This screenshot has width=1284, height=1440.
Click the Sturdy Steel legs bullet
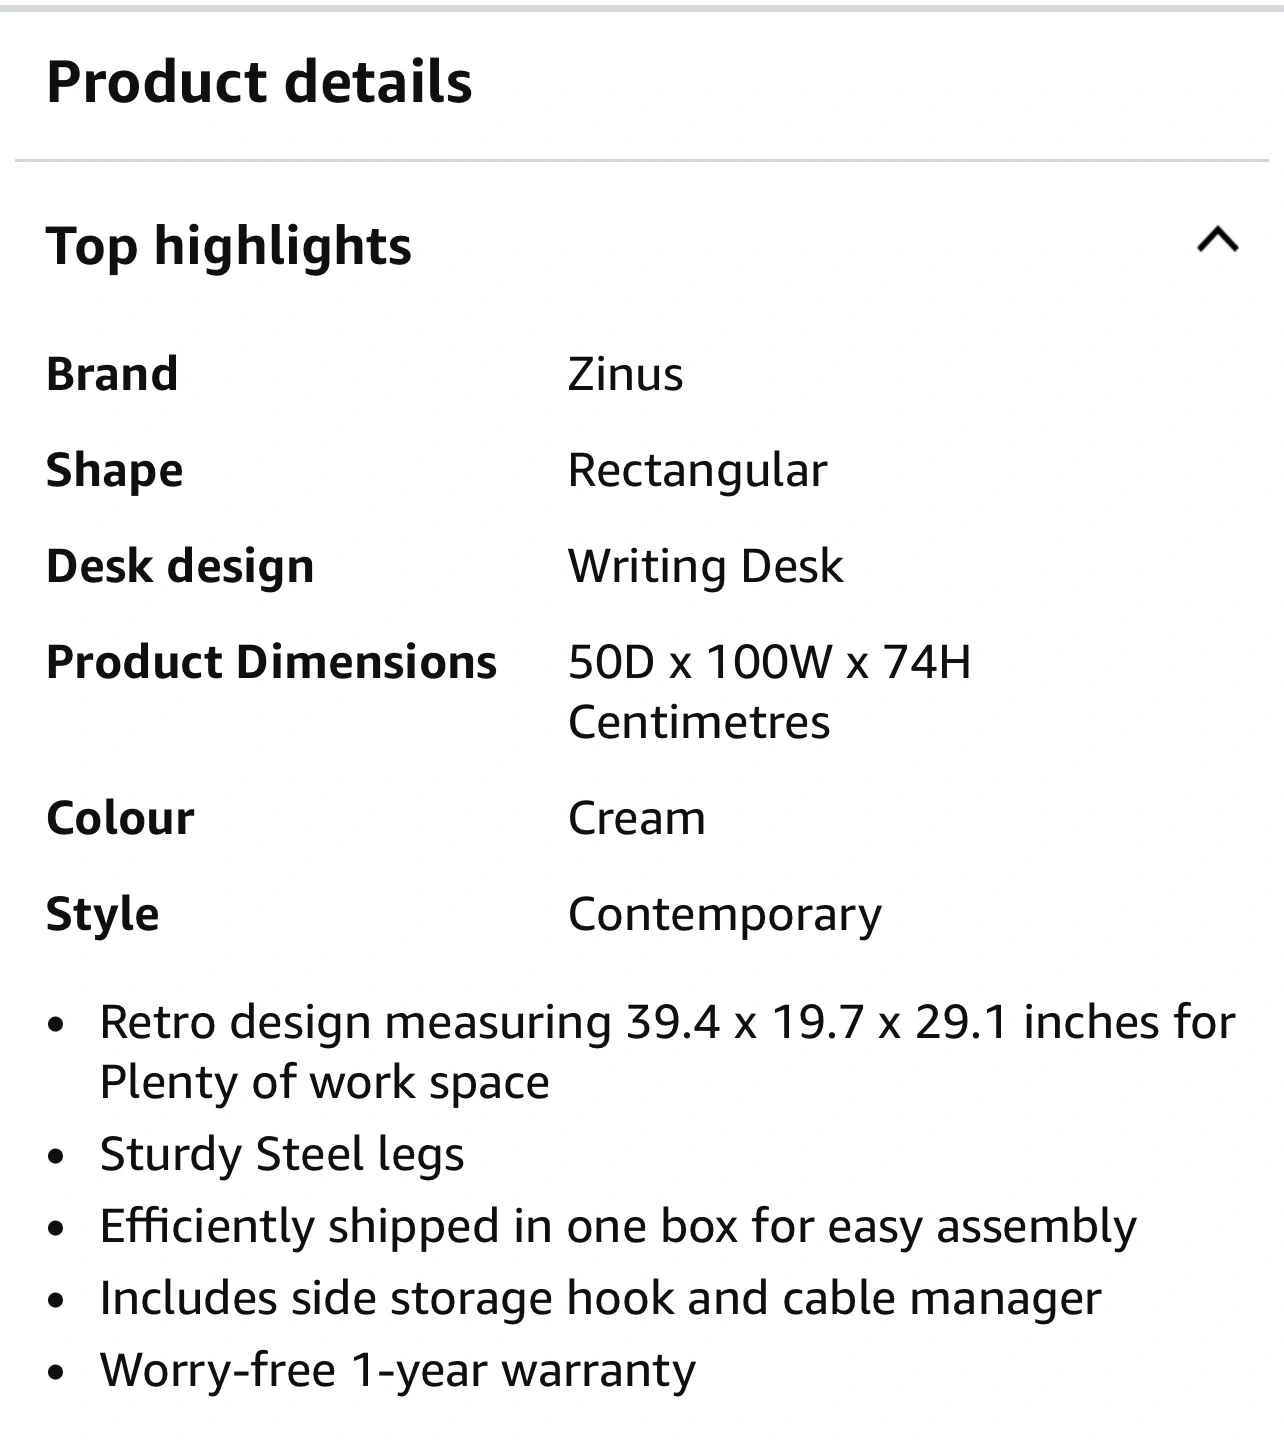pyautogui.click(x=282, y=1154)
